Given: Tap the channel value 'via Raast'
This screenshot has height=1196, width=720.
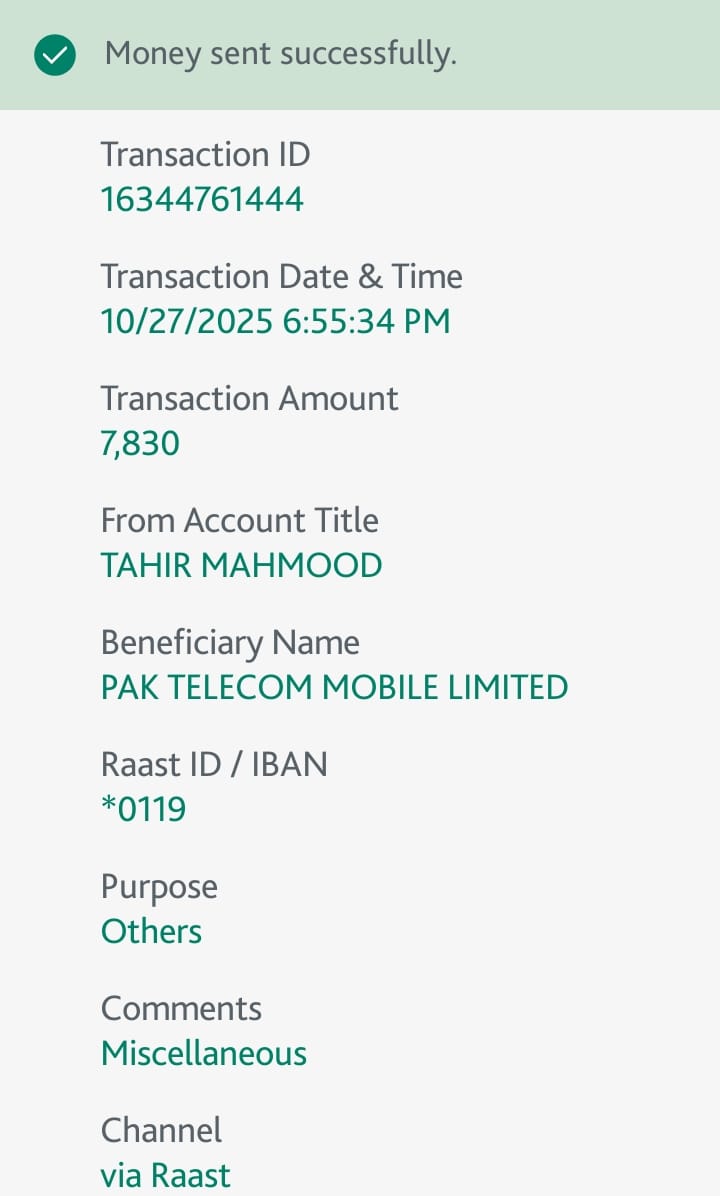Looking at the screenshot, I should coord(166,1176).
